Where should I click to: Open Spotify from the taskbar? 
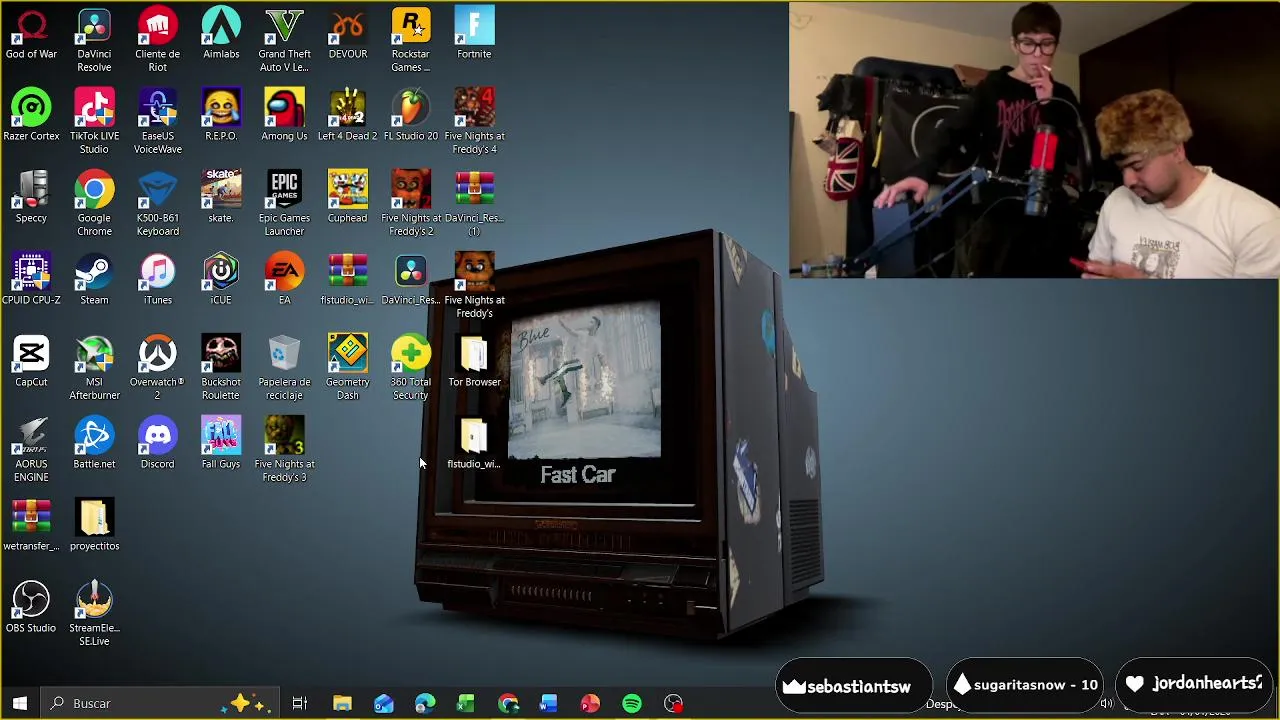pos(632,703)
